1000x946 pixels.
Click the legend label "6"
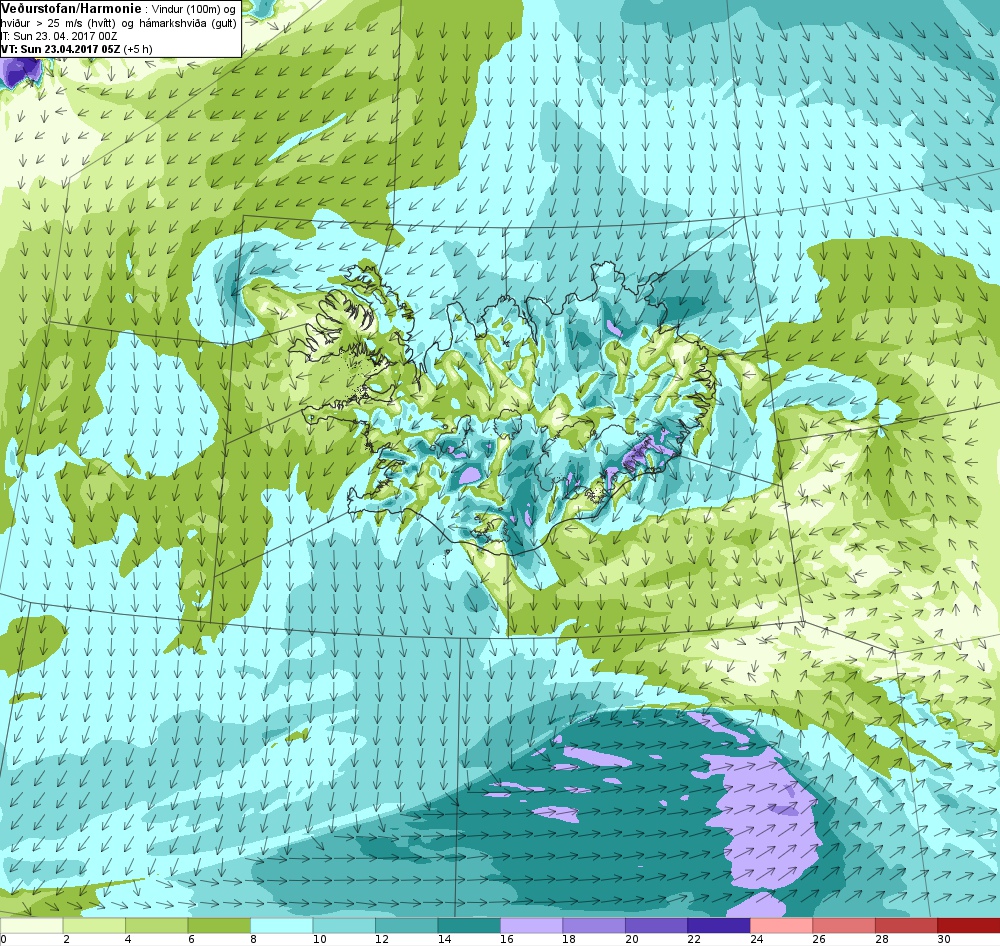[191, 939]
